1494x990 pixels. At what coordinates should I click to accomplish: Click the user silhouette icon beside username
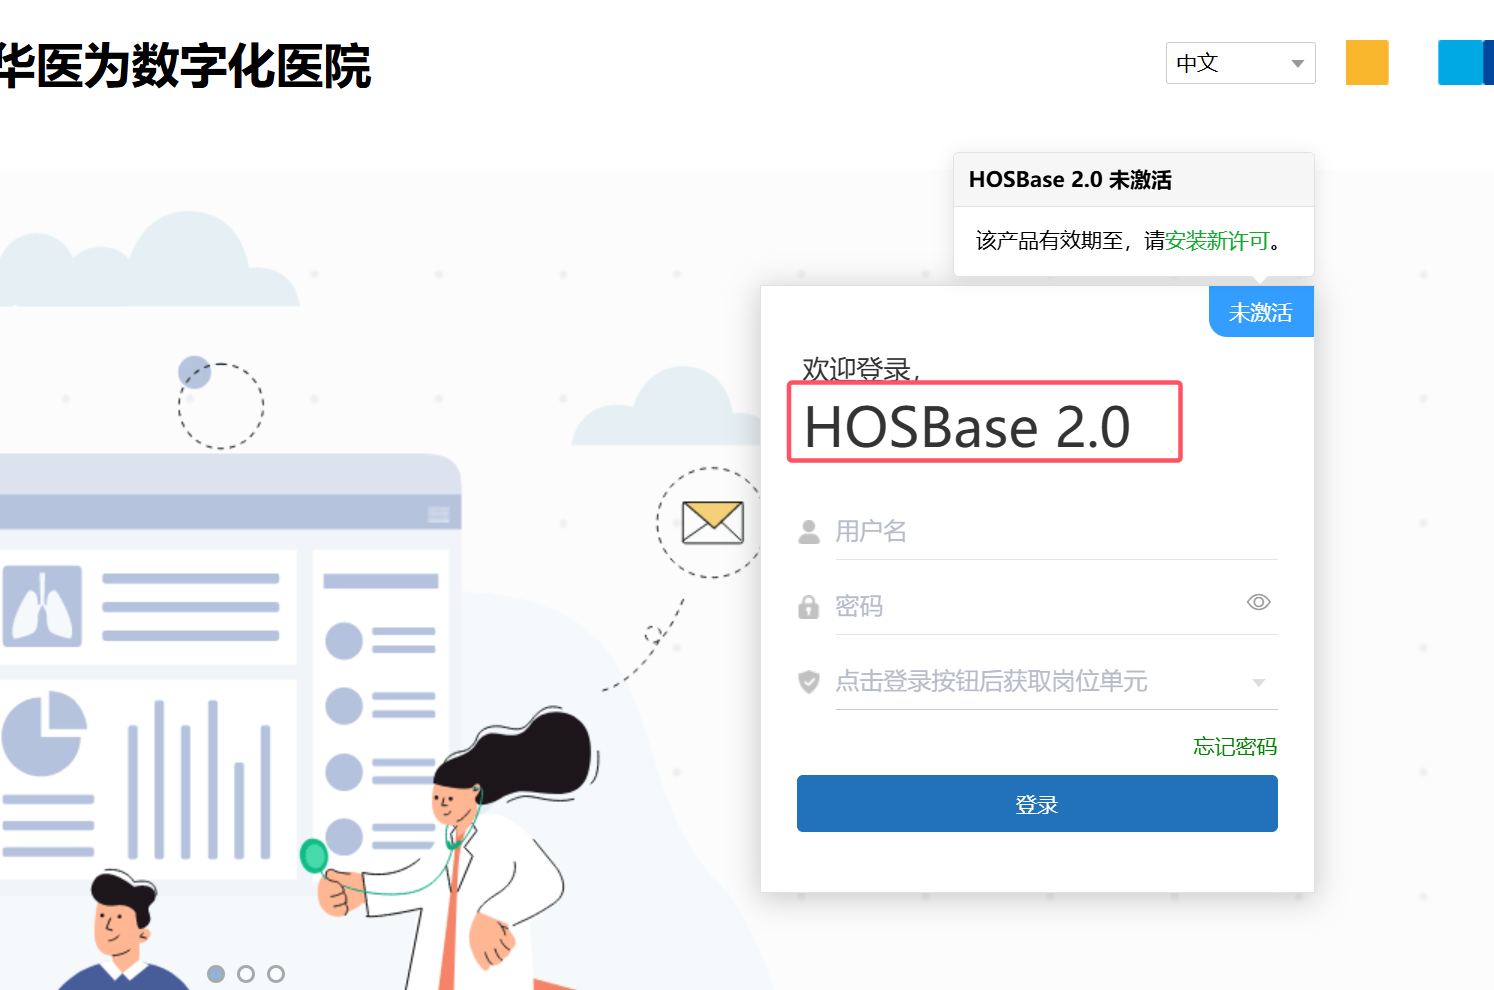(x=809, y=532)
